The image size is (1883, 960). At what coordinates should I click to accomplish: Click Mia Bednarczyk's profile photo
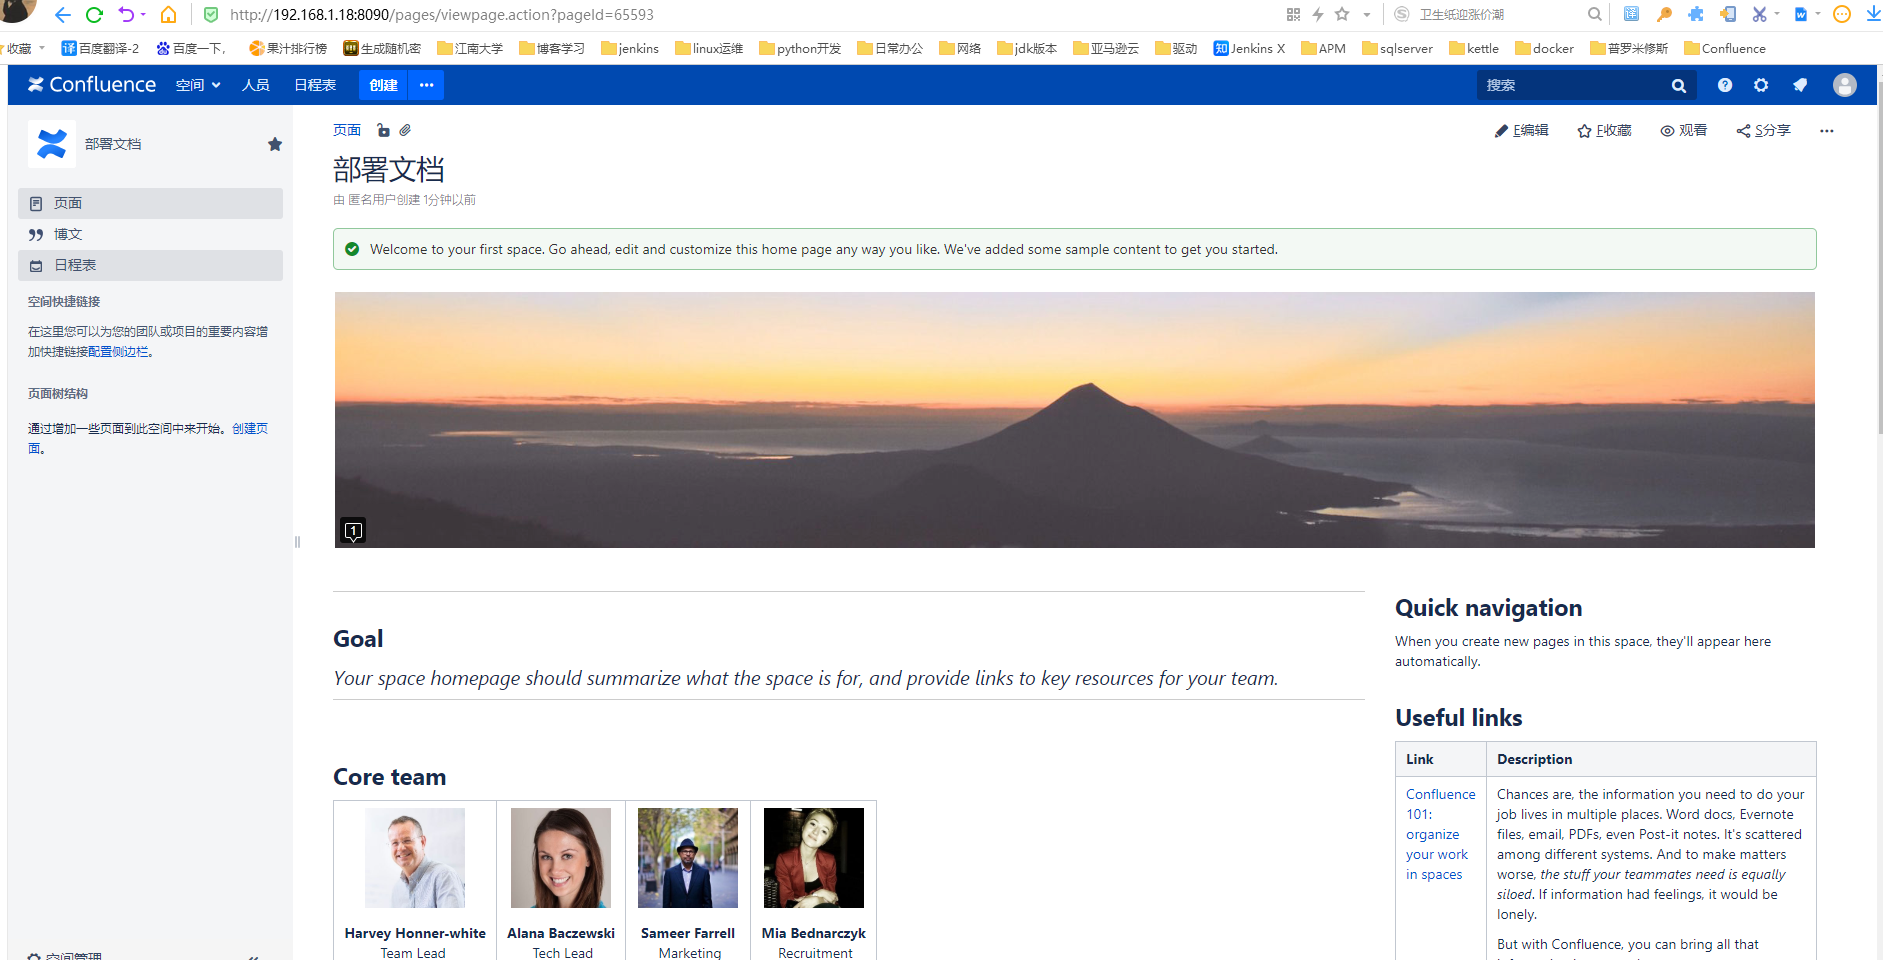pyautogui.click(x=814, y=858)
